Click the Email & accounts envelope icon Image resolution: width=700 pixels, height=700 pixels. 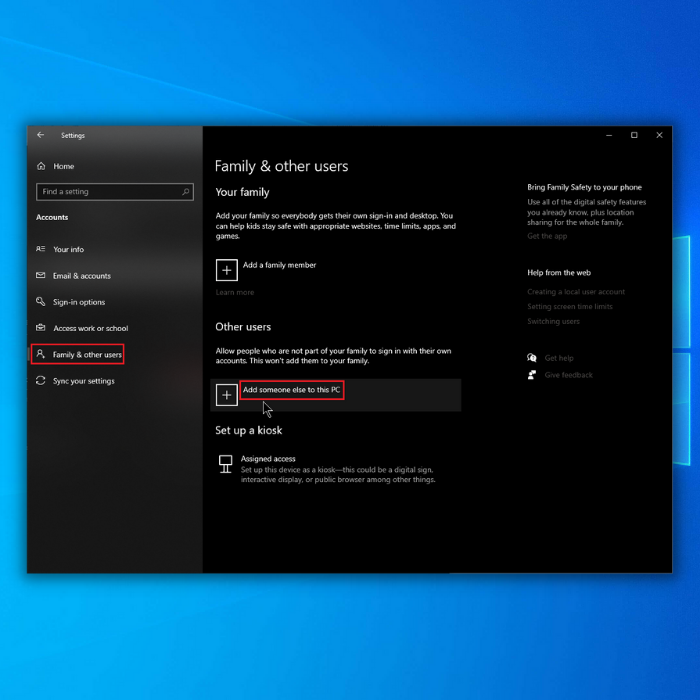pos(41,275)
